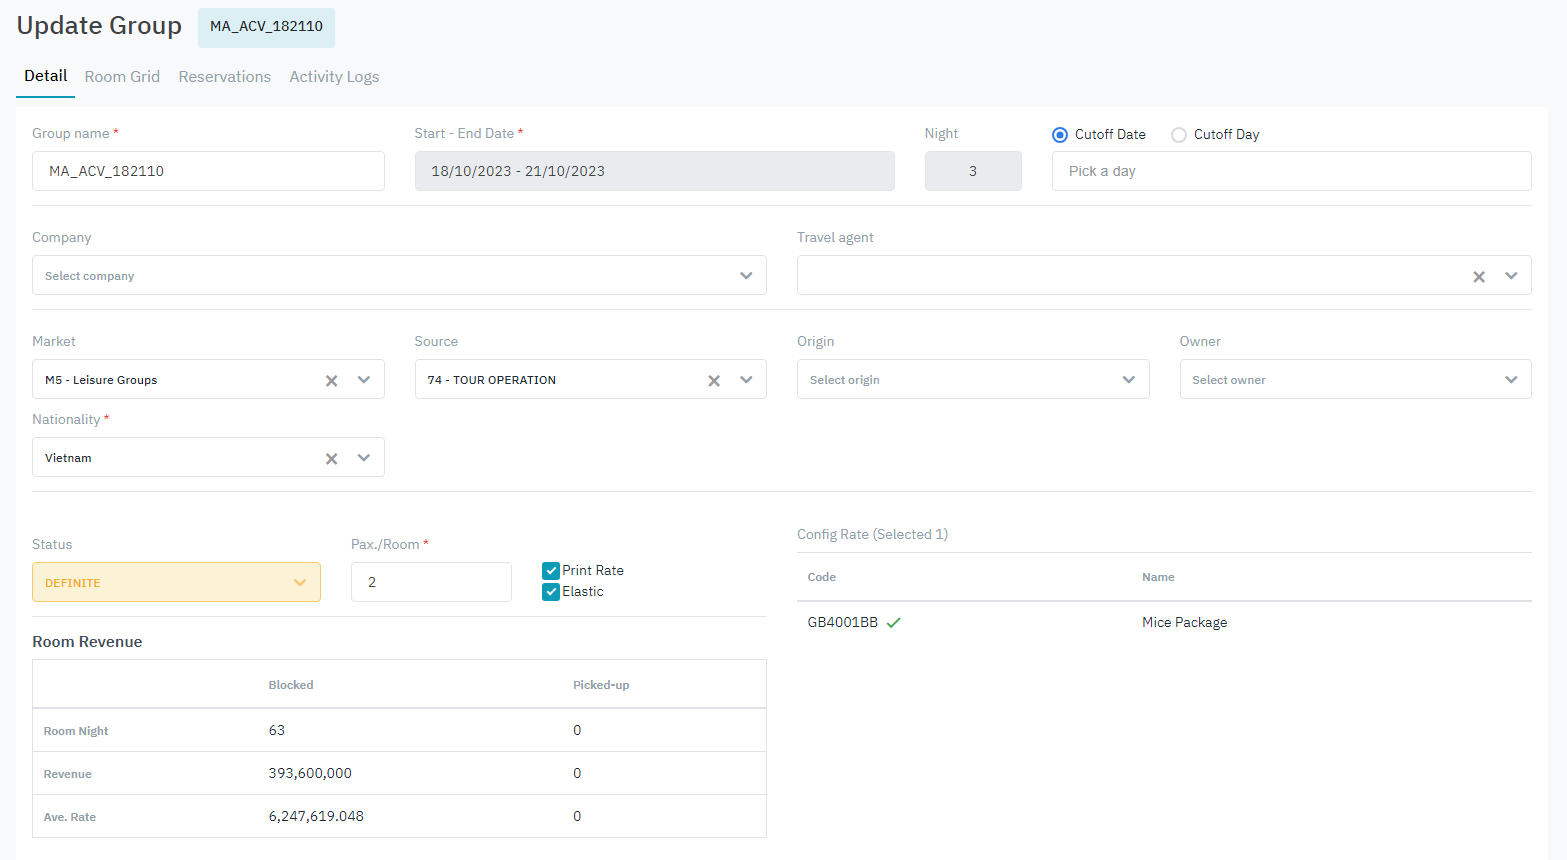Open the Nationality dropdown chevron

(364, 458)
